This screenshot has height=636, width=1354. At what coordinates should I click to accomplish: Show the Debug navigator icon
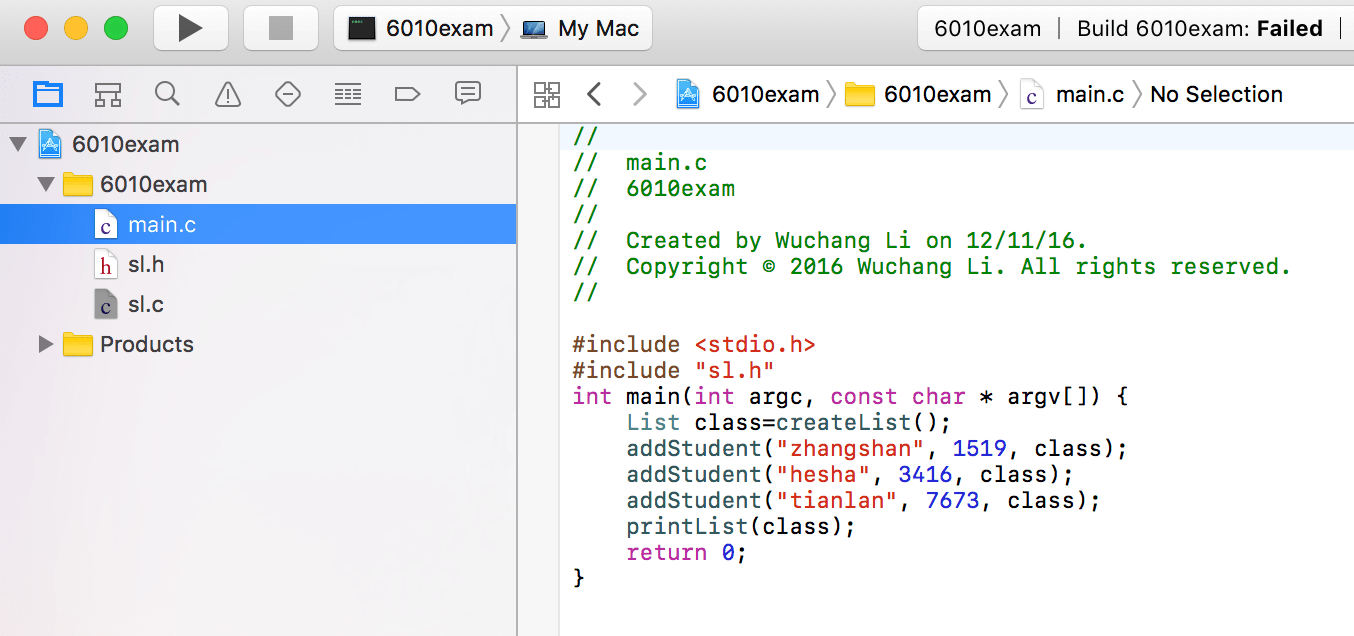click(347, 93)
